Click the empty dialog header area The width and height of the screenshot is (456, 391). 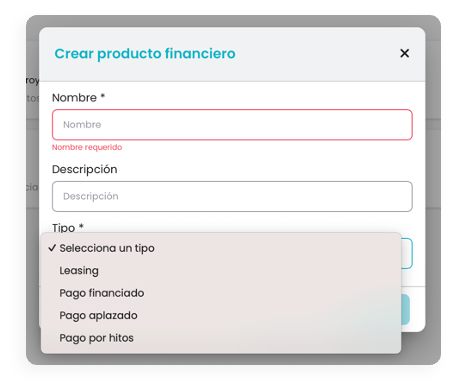(x=317, y=54)
